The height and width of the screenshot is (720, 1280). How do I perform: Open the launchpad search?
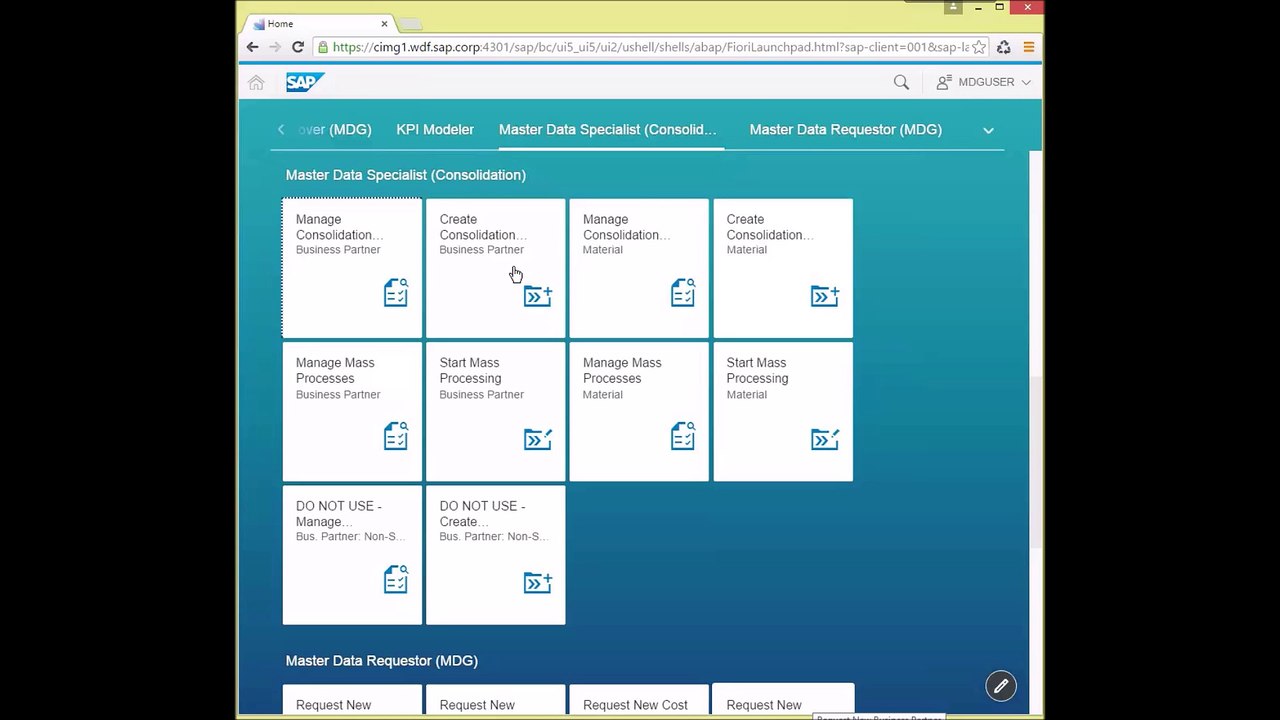tap(901, 83)
